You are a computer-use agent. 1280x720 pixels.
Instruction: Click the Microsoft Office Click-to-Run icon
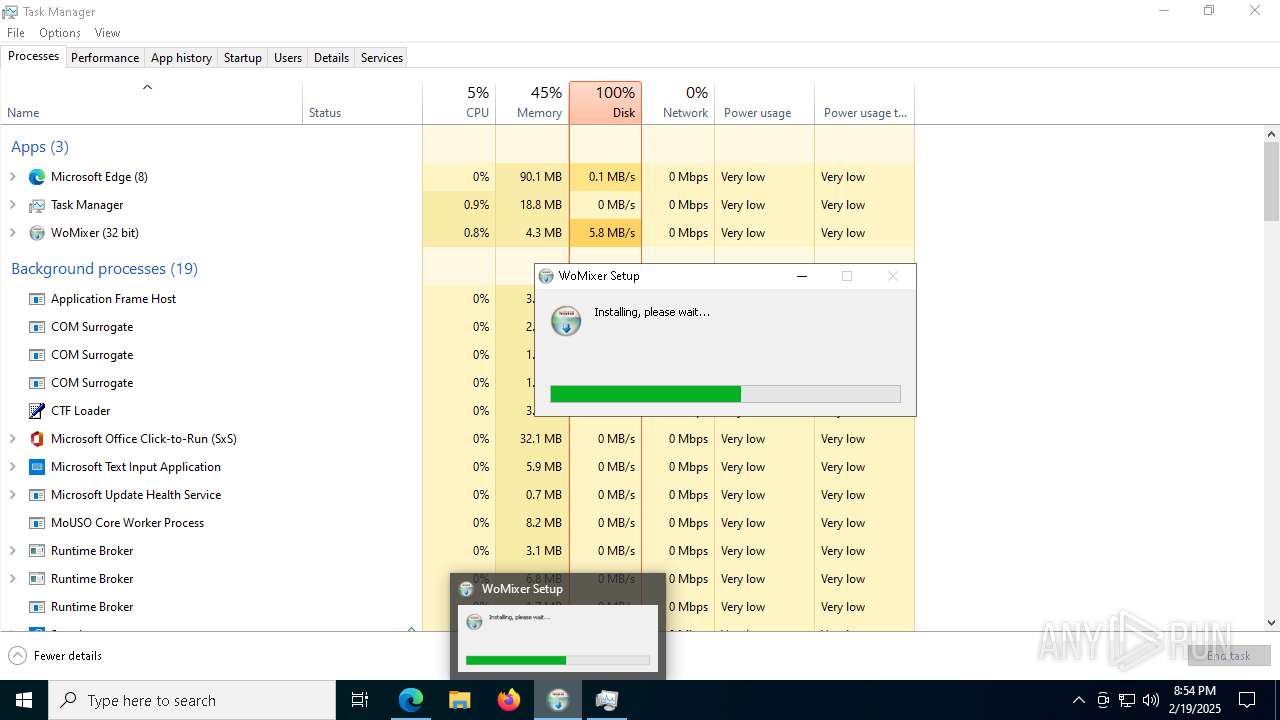(x=37, y=439)
